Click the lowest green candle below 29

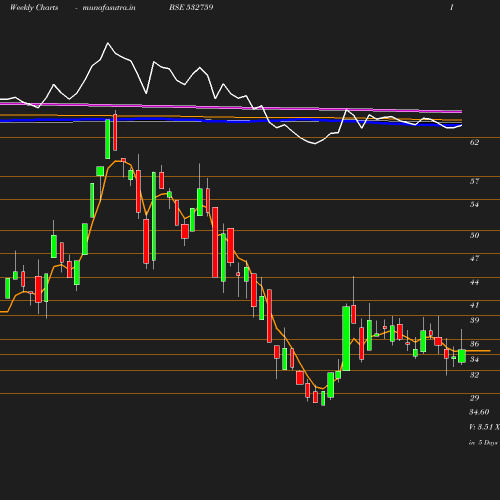323,398
